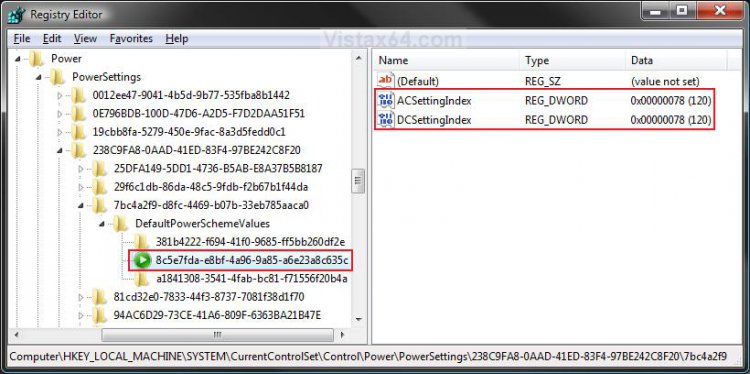Click the PowerSettings folder icon
The width and height of the screenshot is (750, 374).
click(57, 77)
